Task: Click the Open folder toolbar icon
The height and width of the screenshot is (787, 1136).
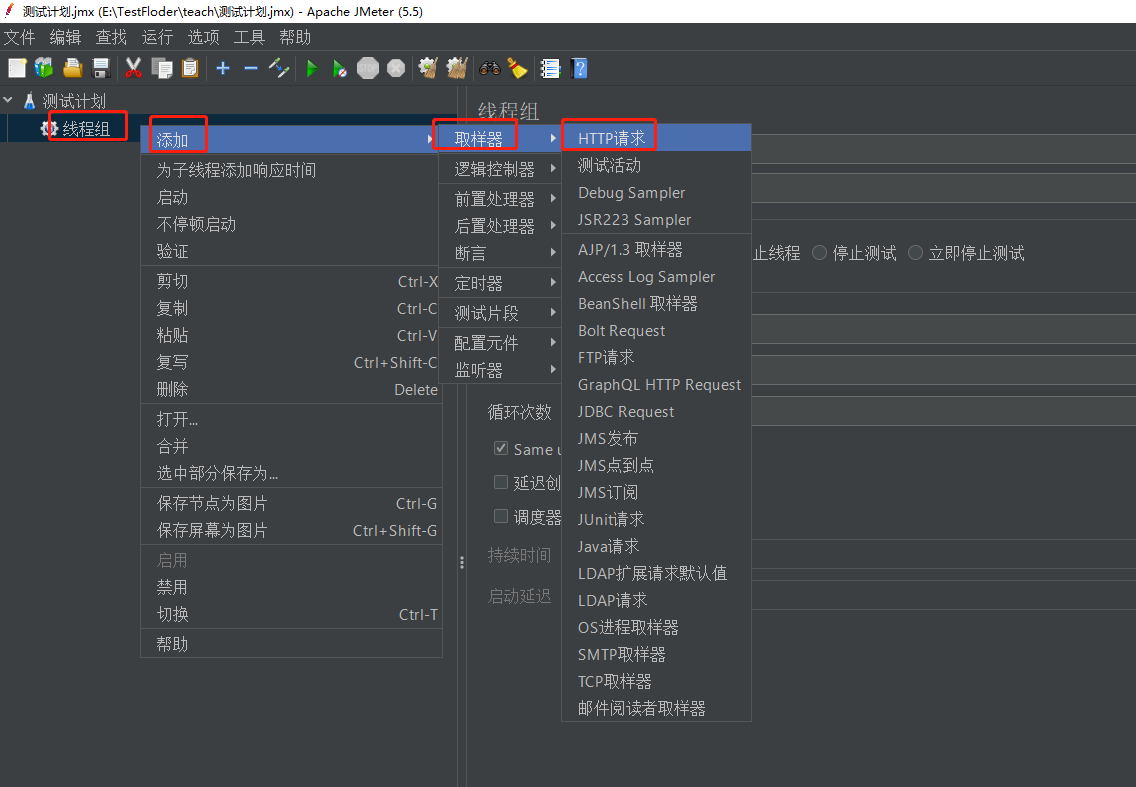Action: [x=72, y=68]
